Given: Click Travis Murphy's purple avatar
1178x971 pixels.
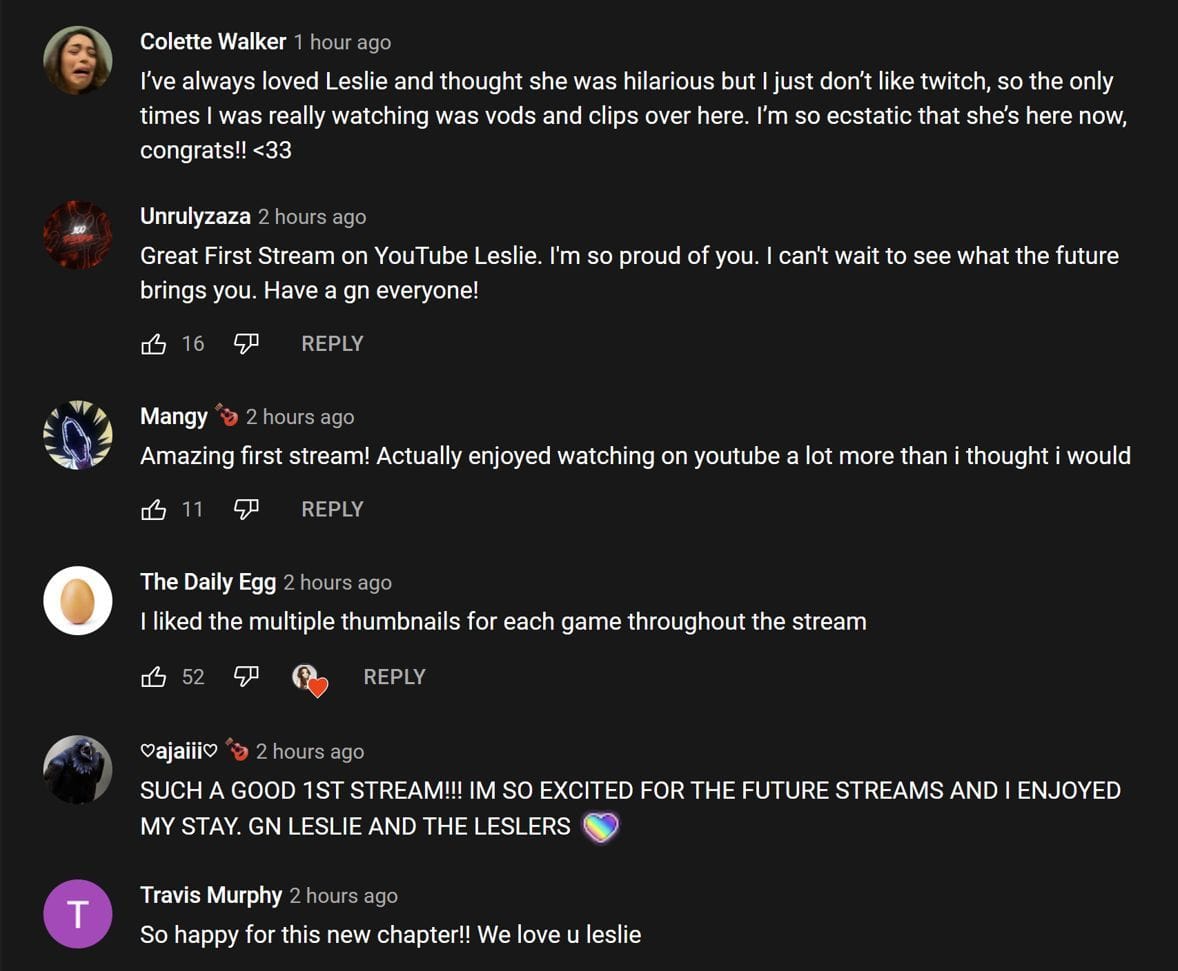Looking at the screenshot, I should [x=77, y=913].
